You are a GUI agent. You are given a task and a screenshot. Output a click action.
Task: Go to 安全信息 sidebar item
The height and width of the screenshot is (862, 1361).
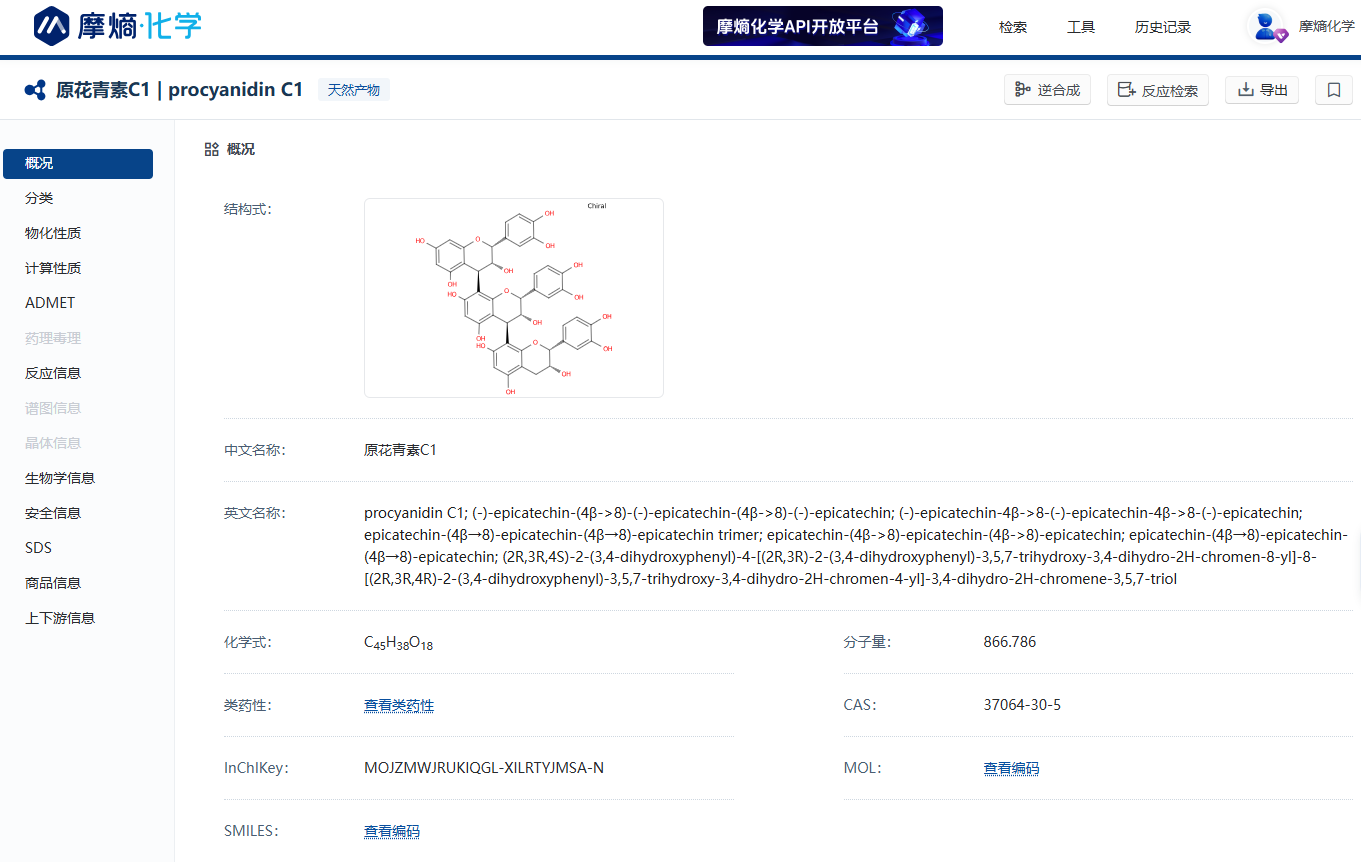53,513
